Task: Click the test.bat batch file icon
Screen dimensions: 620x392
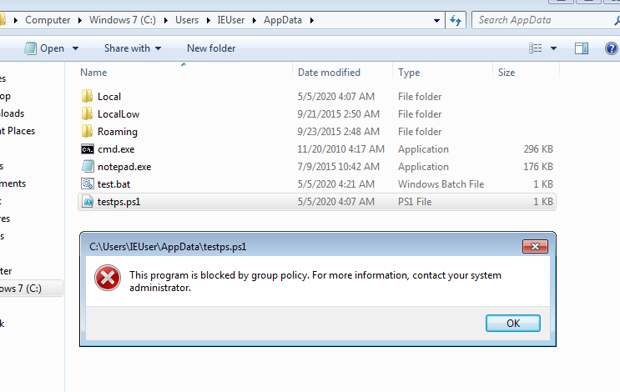Action: tap(87, 184)
